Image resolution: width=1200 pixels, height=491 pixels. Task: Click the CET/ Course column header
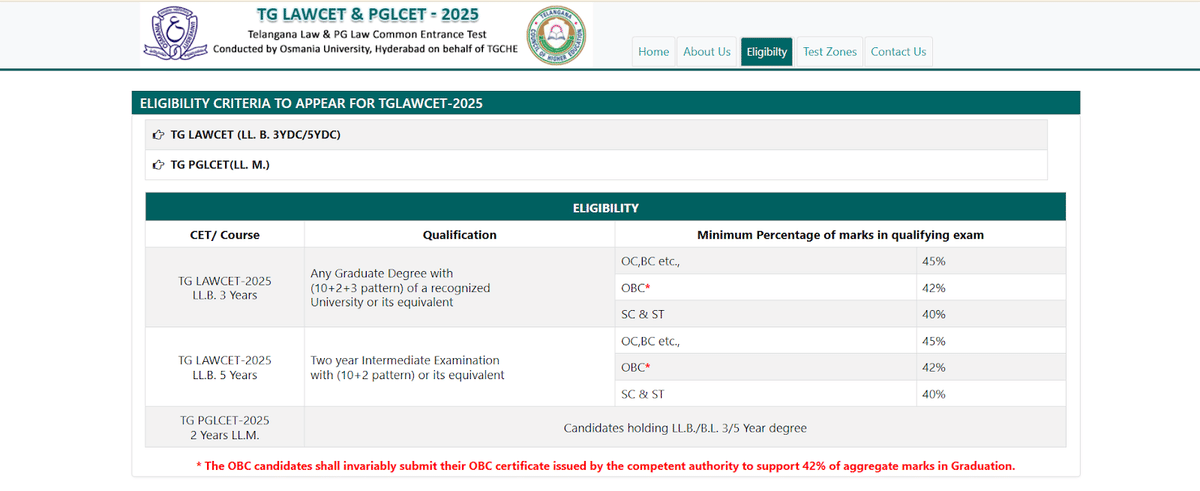(x=225, y=235)
